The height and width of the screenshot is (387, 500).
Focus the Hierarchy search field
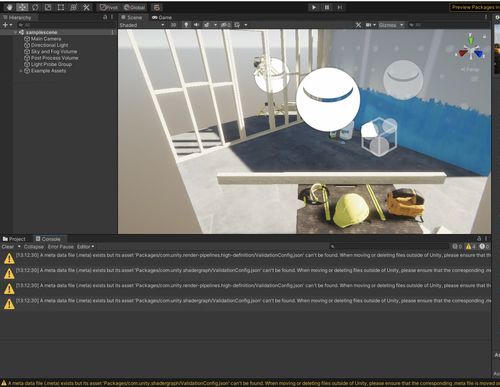point(65,25)
